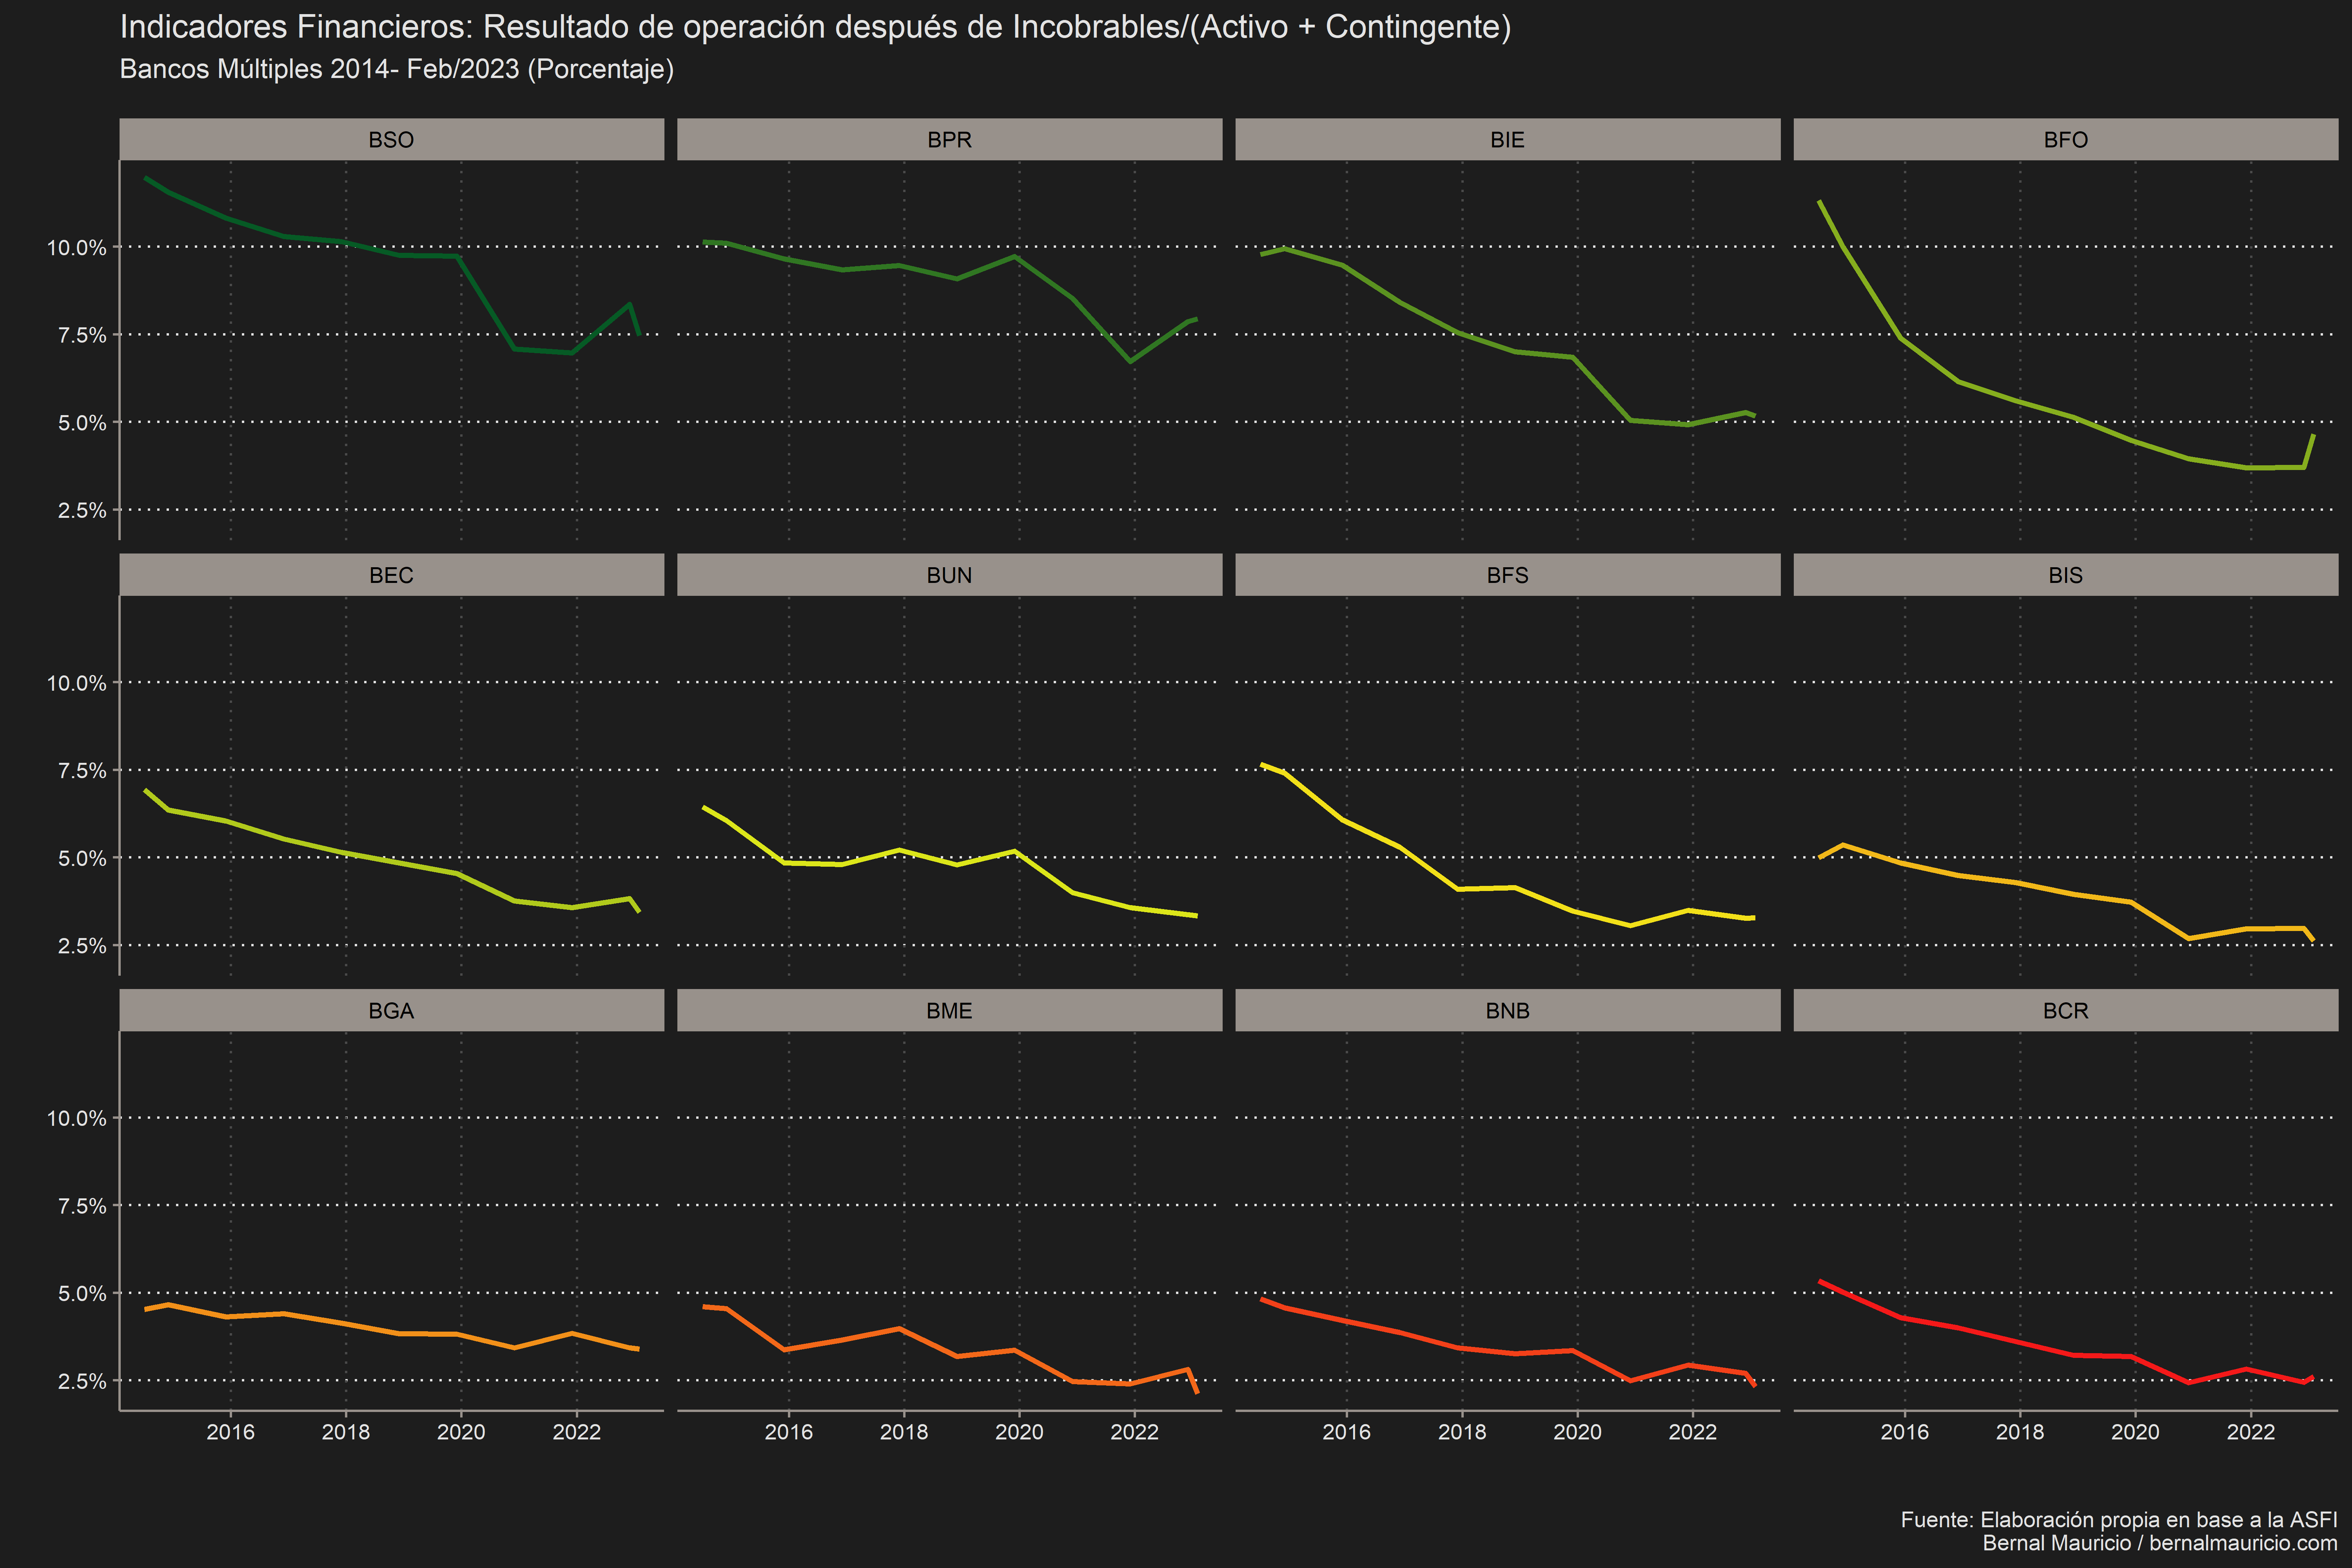Click 2020 on the BNB x-axis
The height and width of the screenshot is (1568, 2352).
click(x=1577, y=1432)
